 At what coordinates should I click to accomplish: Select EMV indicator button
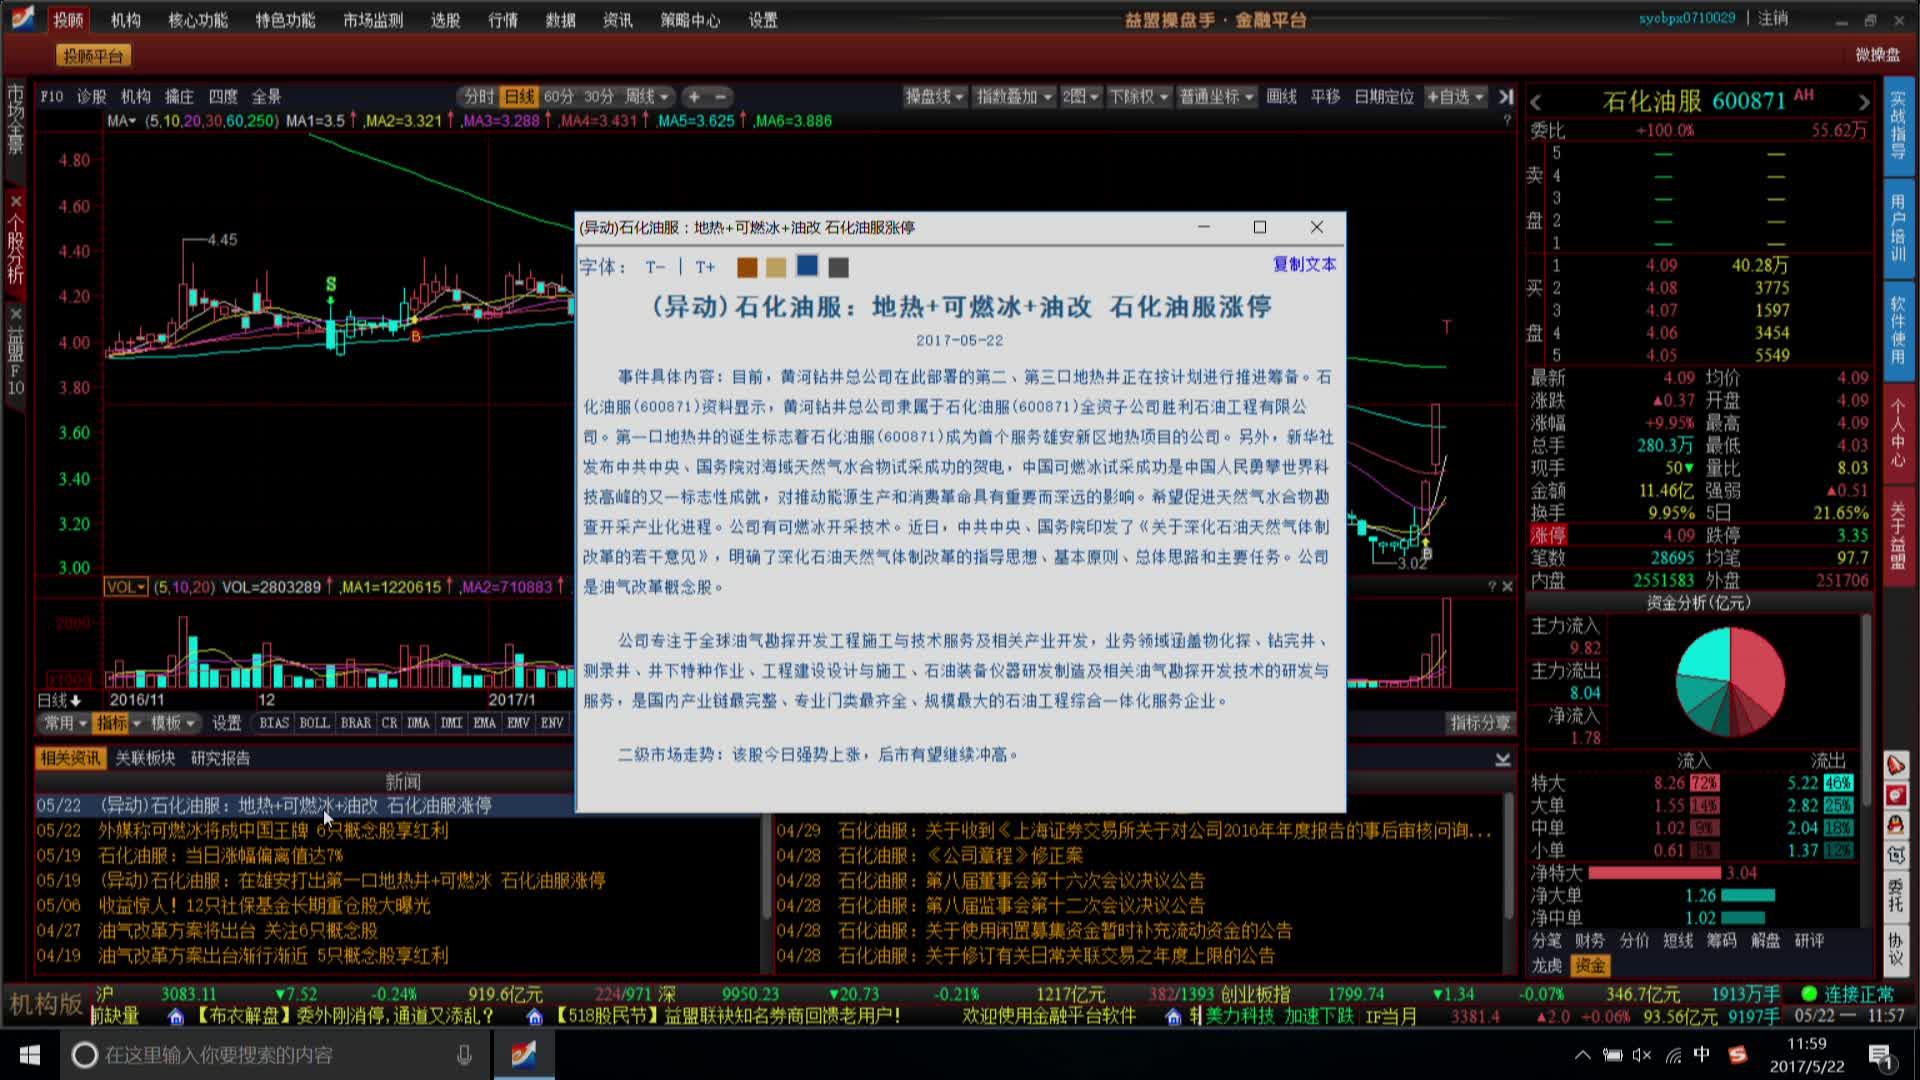tap(518, 723)
